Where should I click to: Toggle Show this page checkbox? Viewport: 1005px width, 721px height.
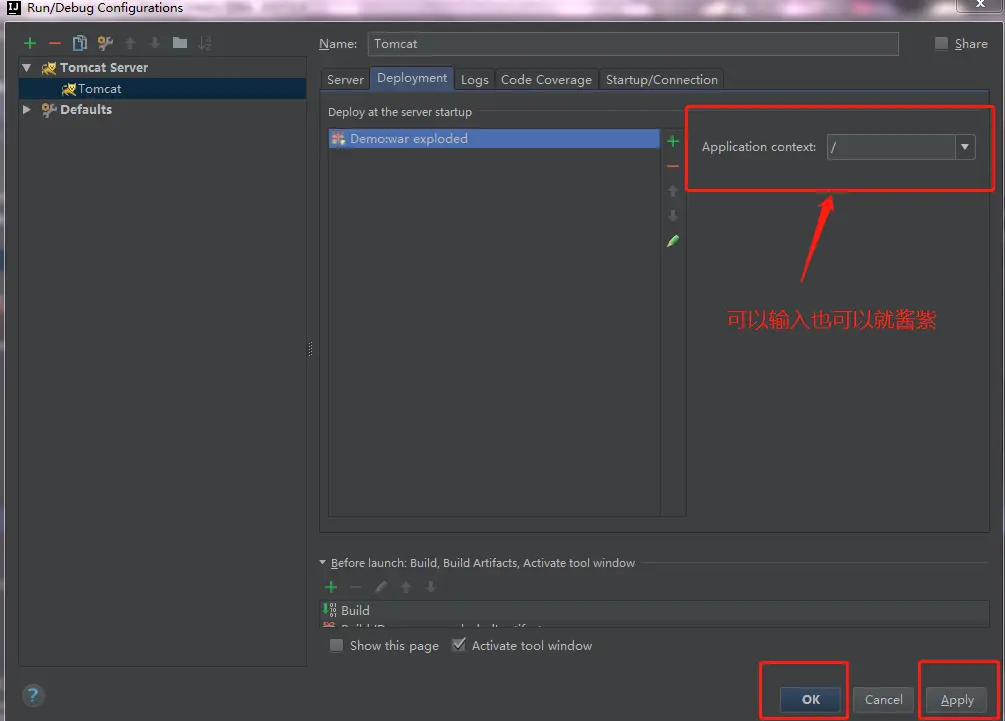[336, 645]
